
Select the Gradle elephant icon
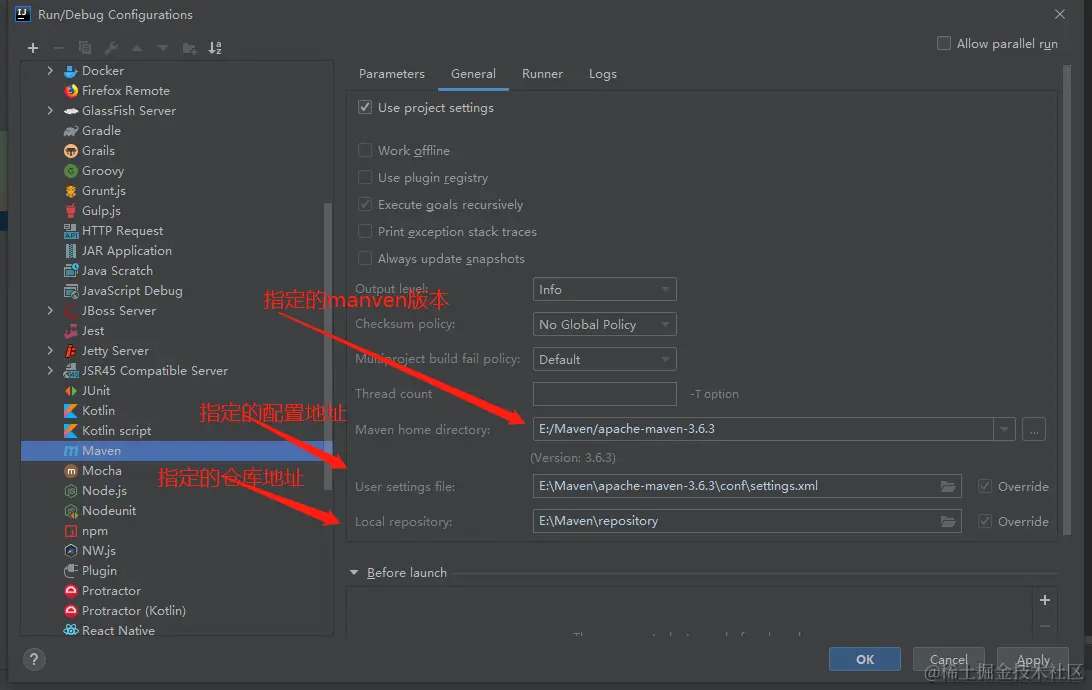[x=70, y=131]
